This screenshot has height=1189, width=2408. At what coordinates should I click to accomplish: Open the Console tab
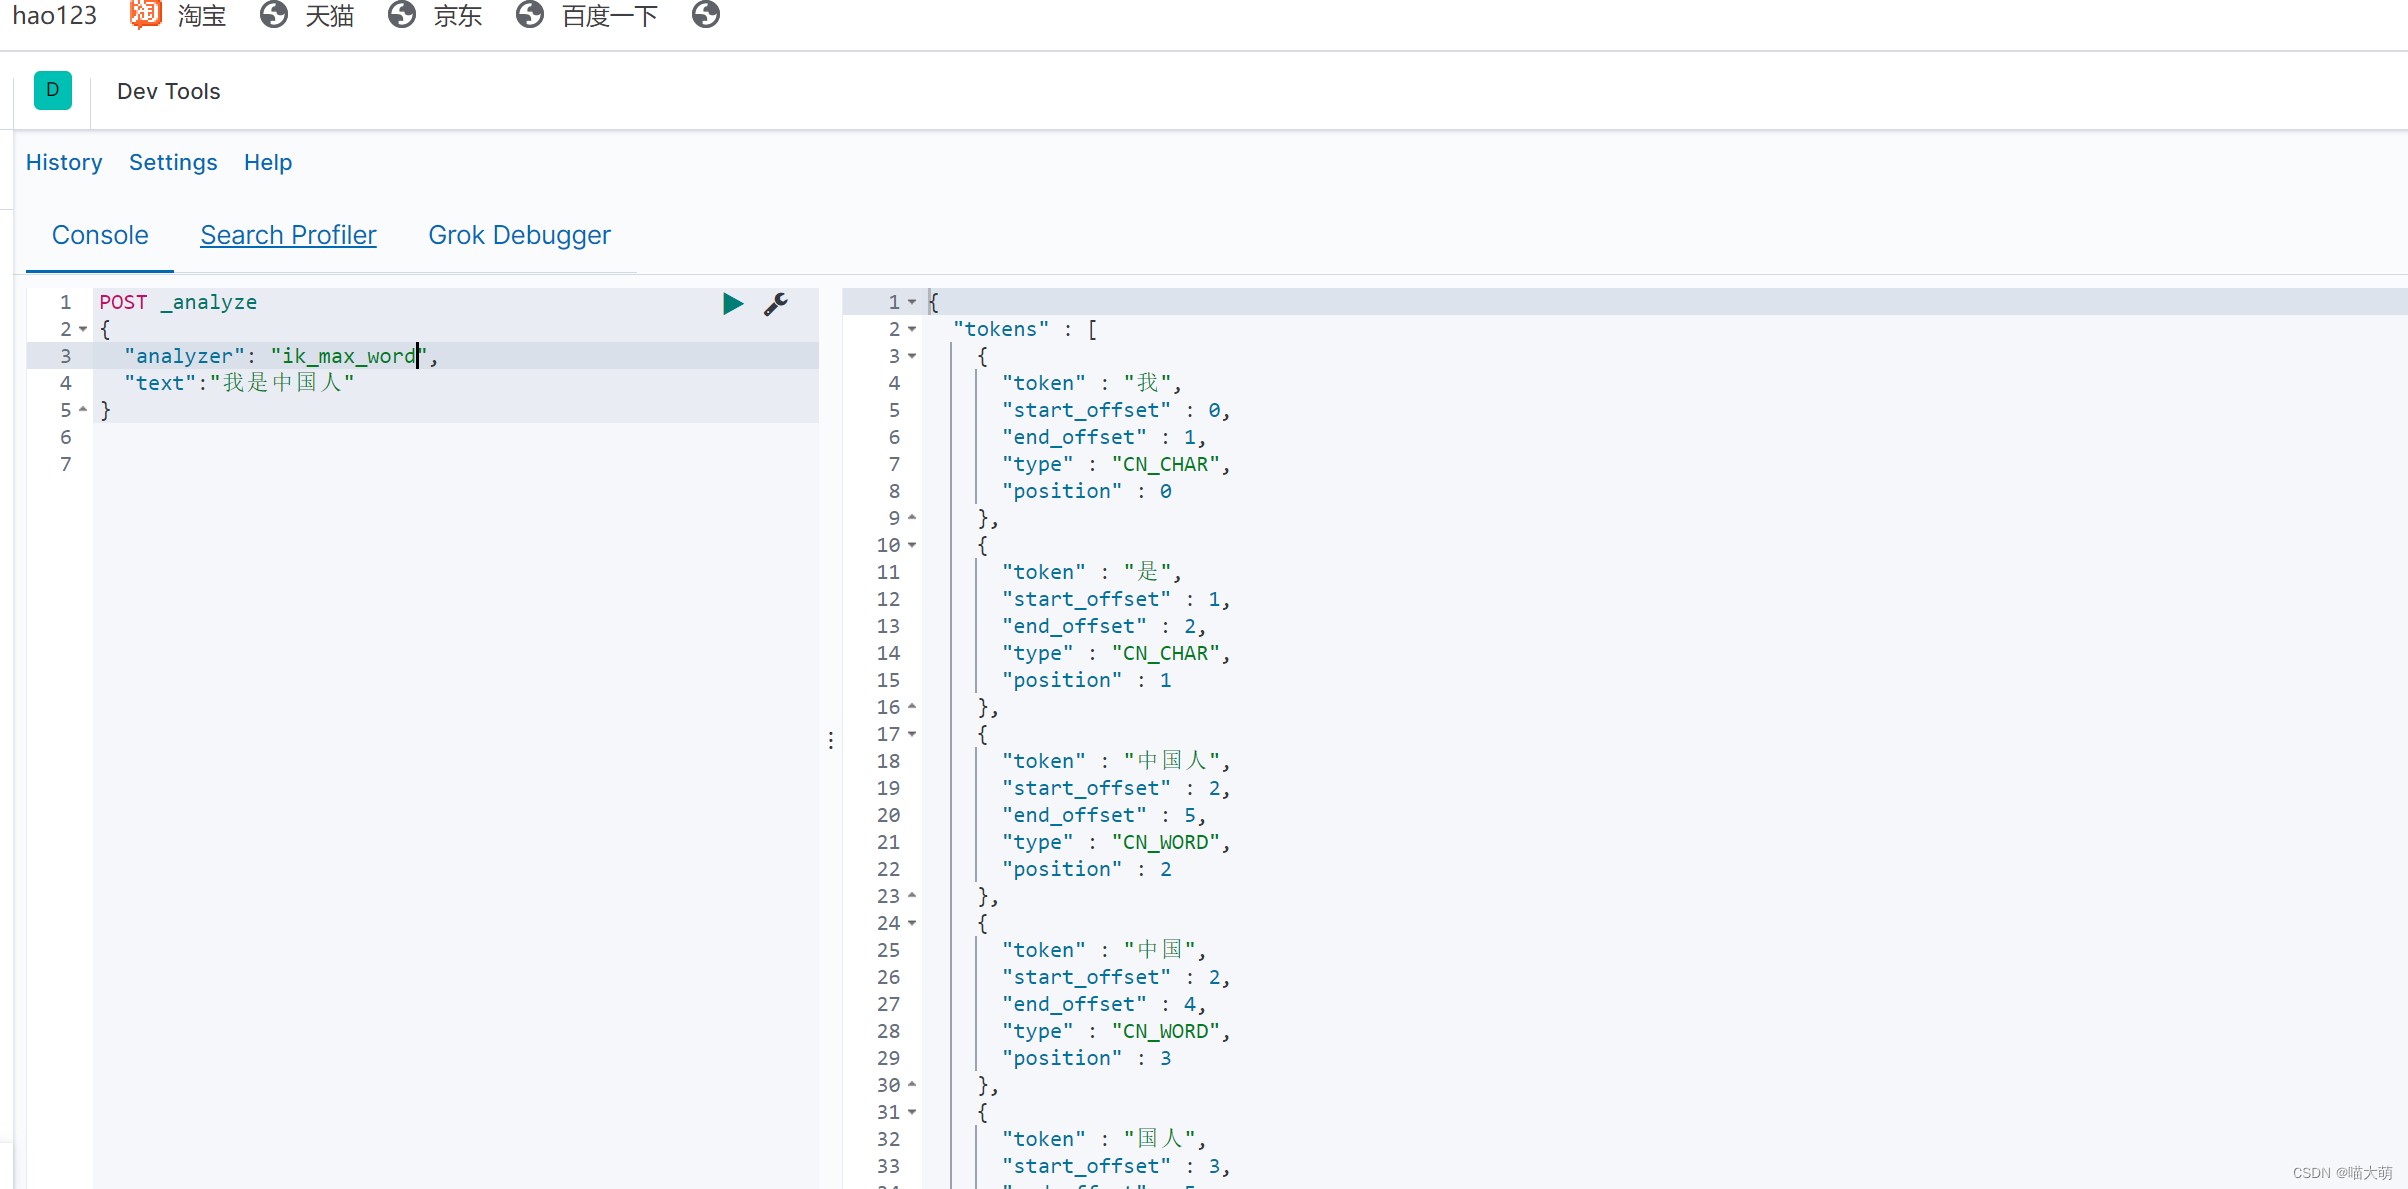(x=100, y=235)
